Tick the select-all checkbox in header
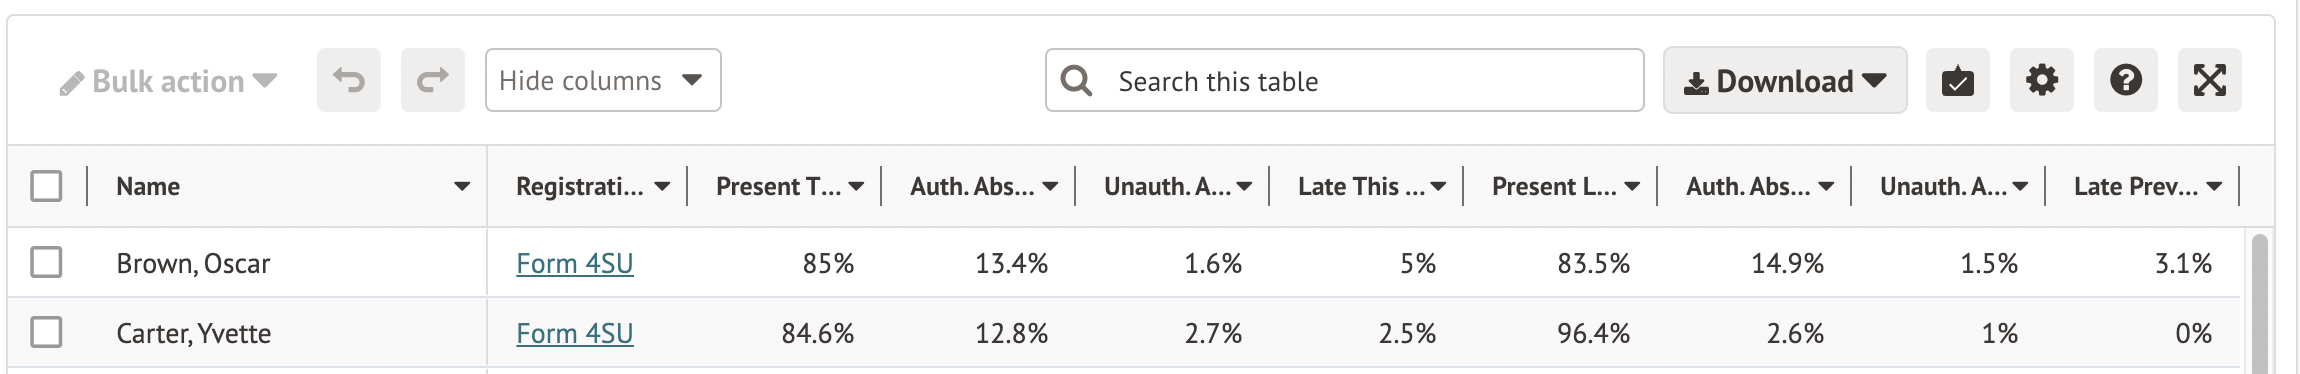 [46, 186]
